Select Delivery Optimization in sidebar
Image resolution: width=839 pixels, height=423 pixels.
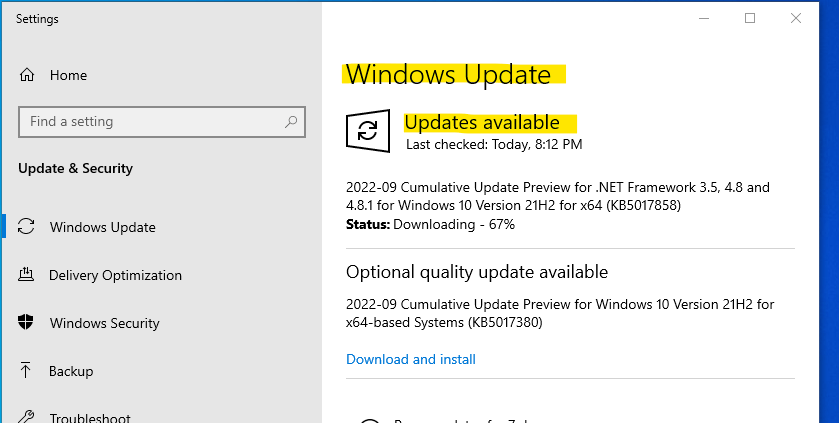coord(115,275)
